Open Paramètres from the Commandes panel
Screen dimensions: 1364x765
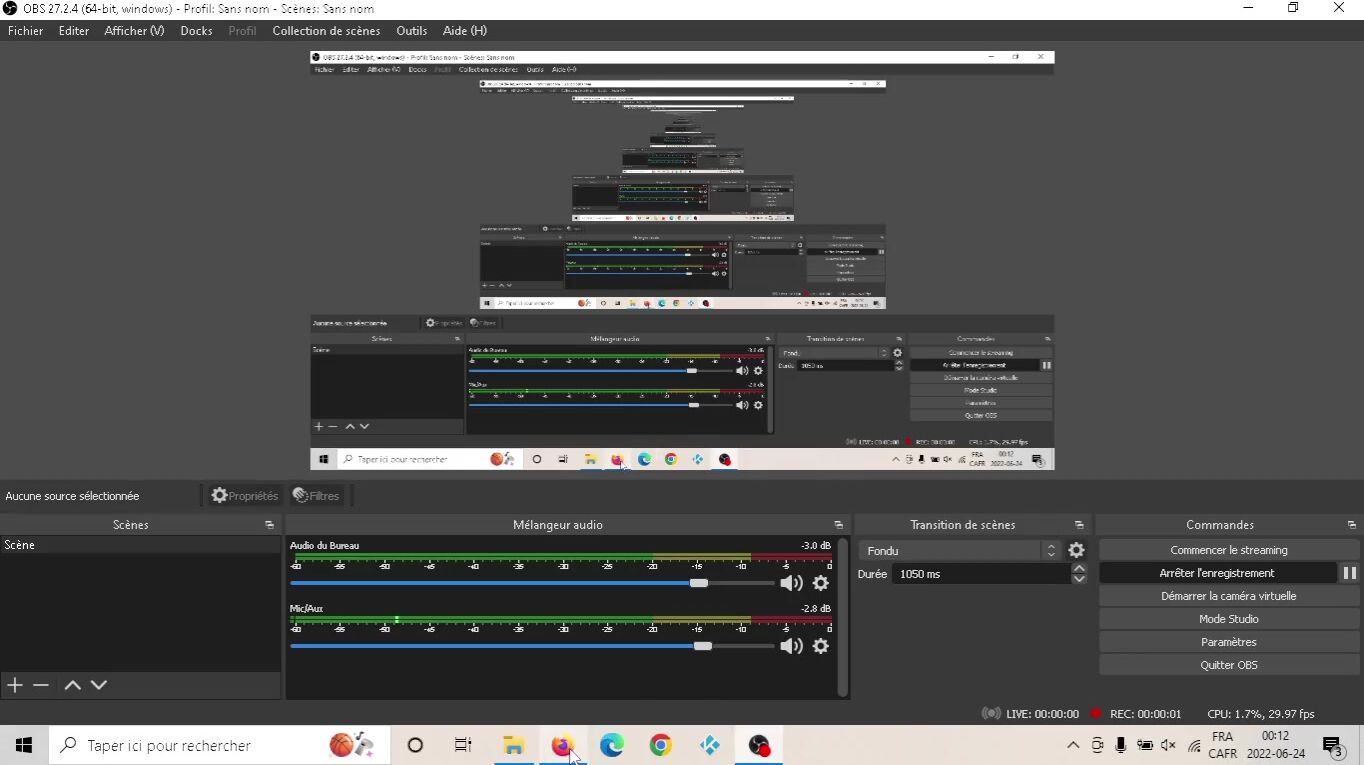pos(1228,642)
